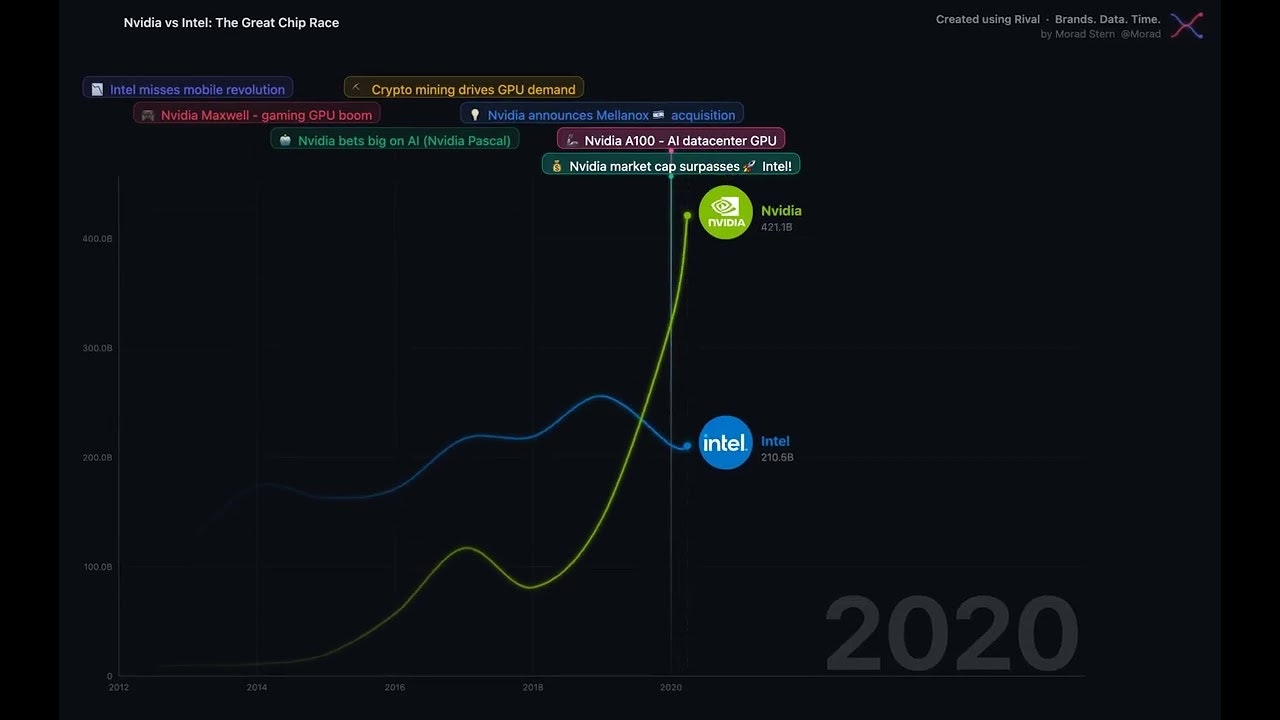The height and width of the screenshot is (720, 1280).
Task: Click the lightbulb icon in the Mellanox tag
Action: point(475,115)
